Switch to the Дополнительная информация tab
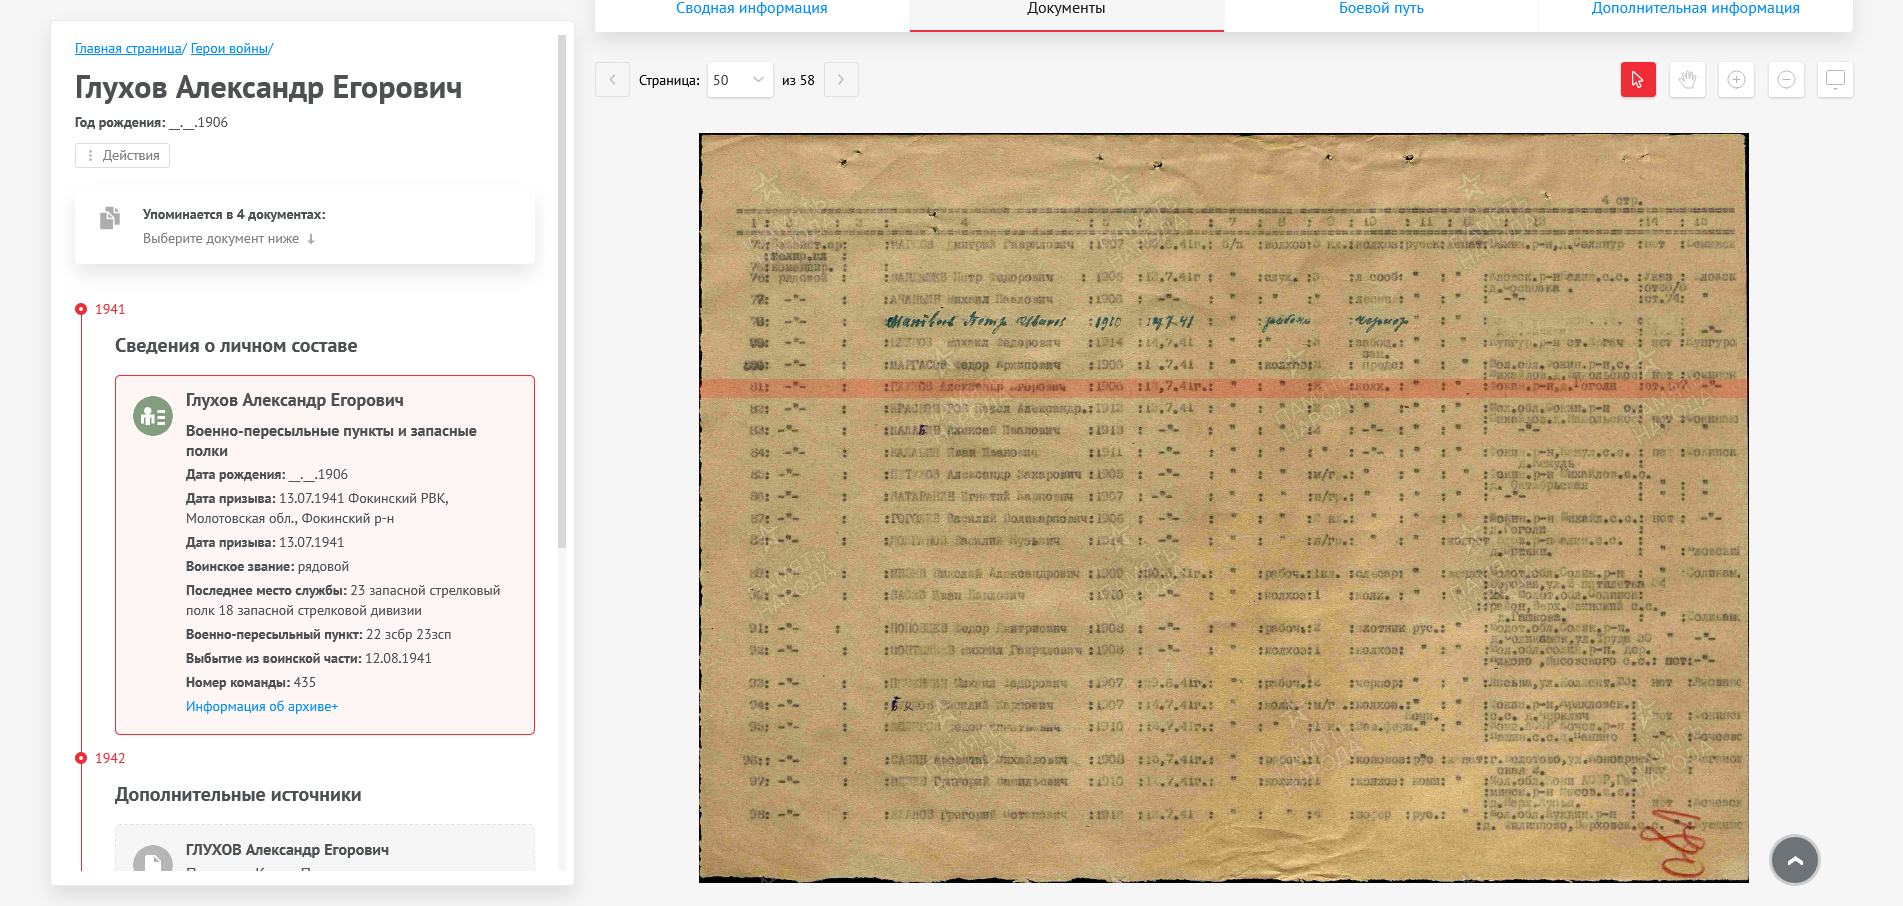The width and height of the screenshot is (1903, 906). click(x=1696, y=10)
